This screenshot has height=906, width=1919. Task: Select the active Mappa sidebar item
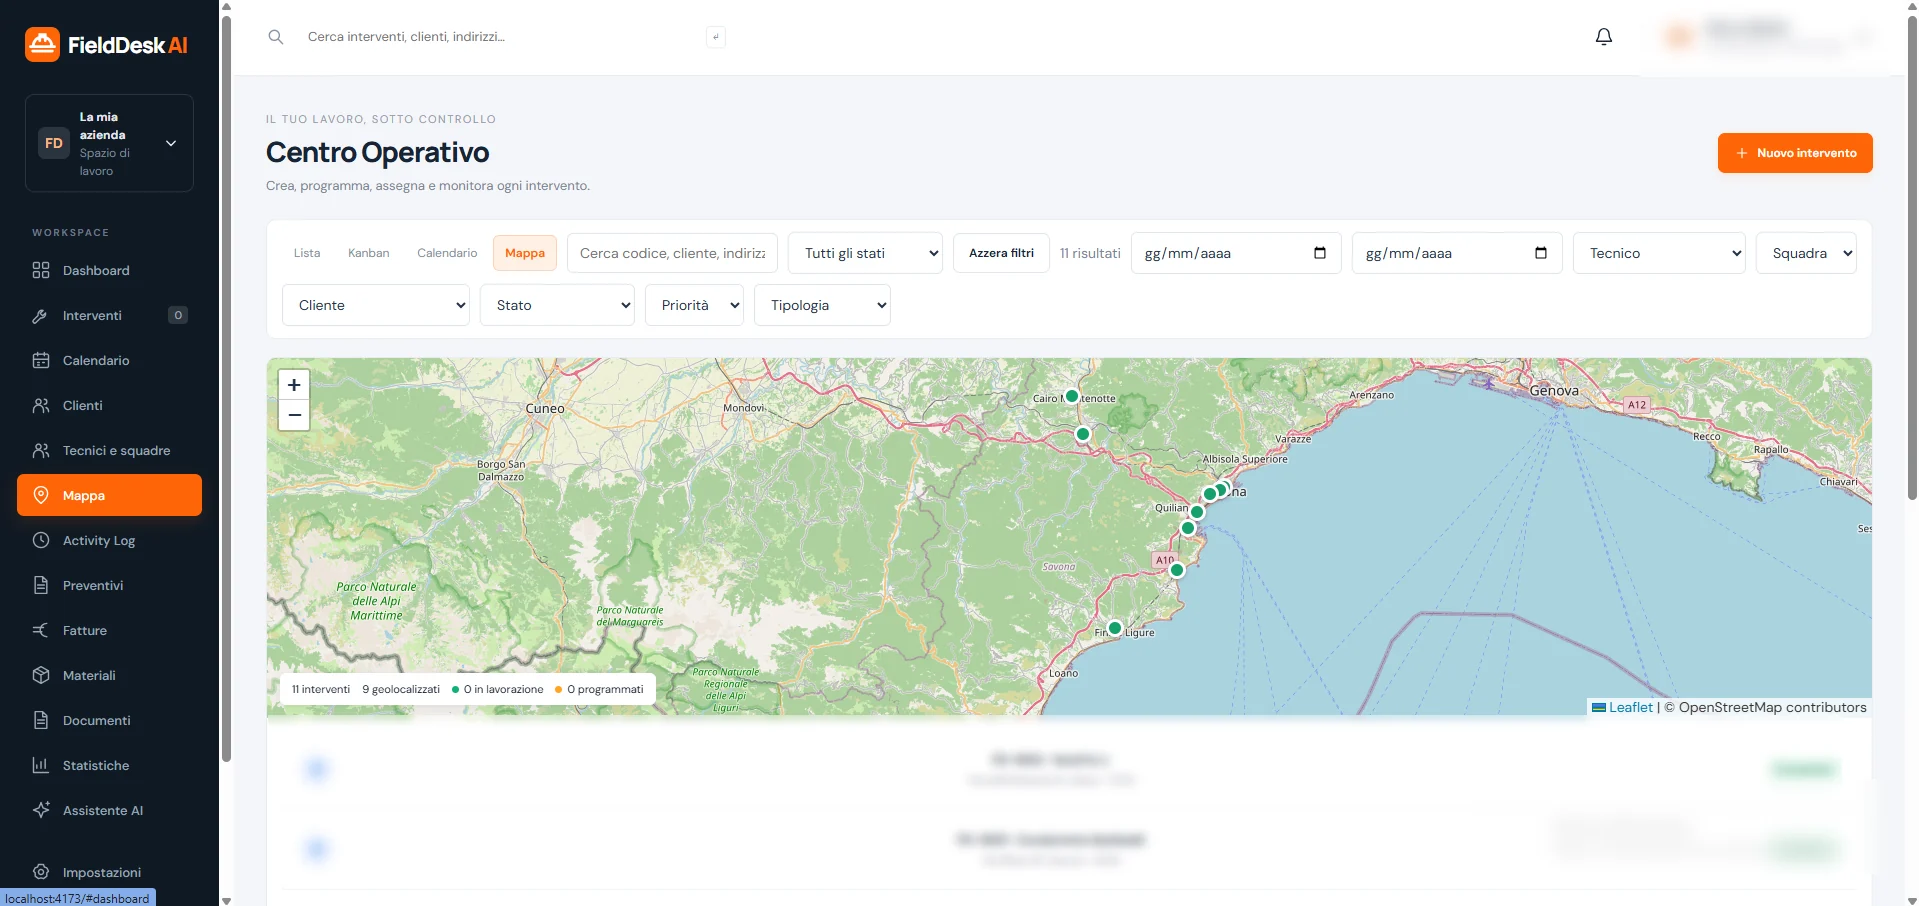109,495
